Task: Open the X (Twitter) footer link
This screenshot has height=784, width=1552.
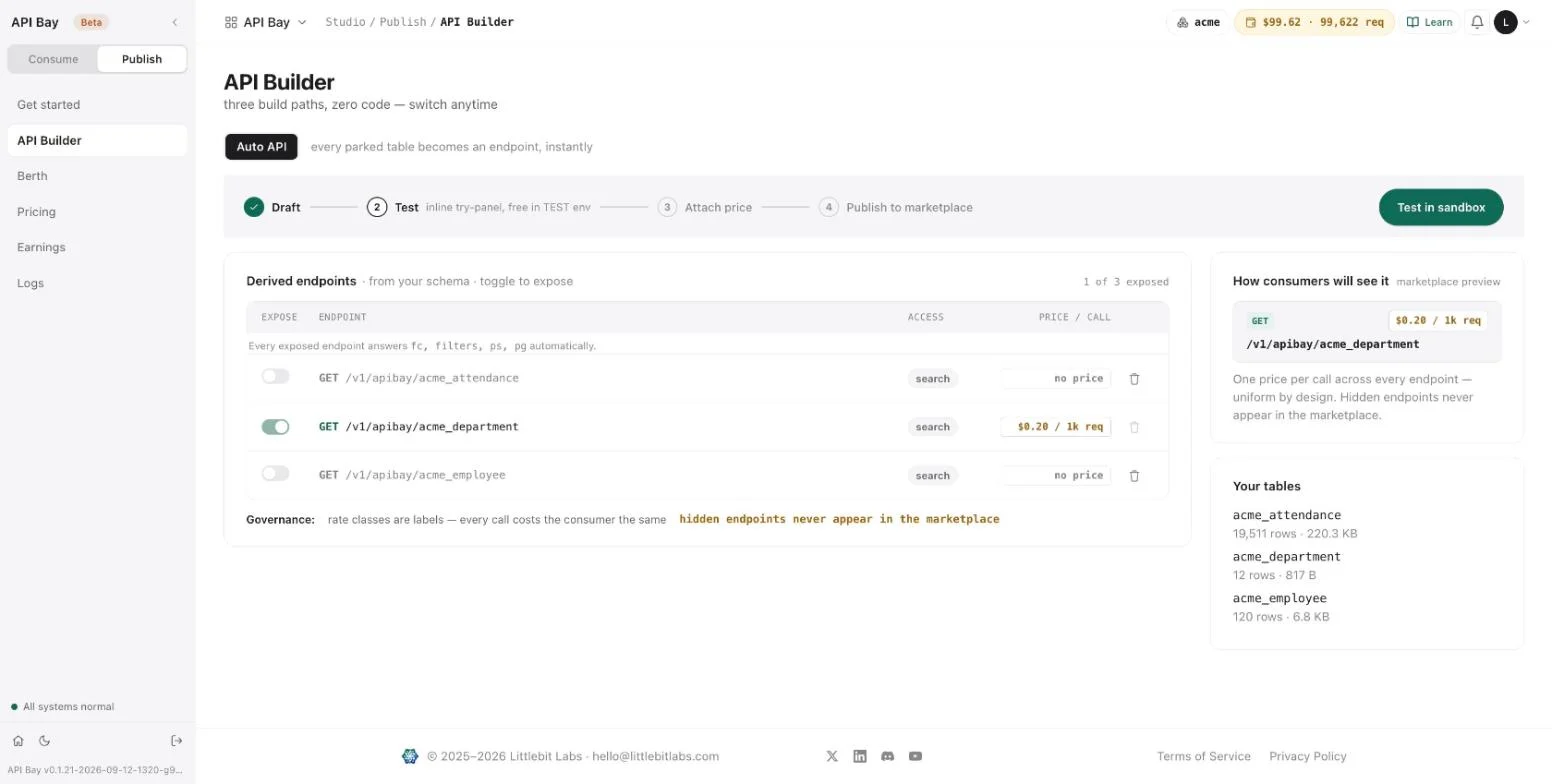Action: point(832,756)
